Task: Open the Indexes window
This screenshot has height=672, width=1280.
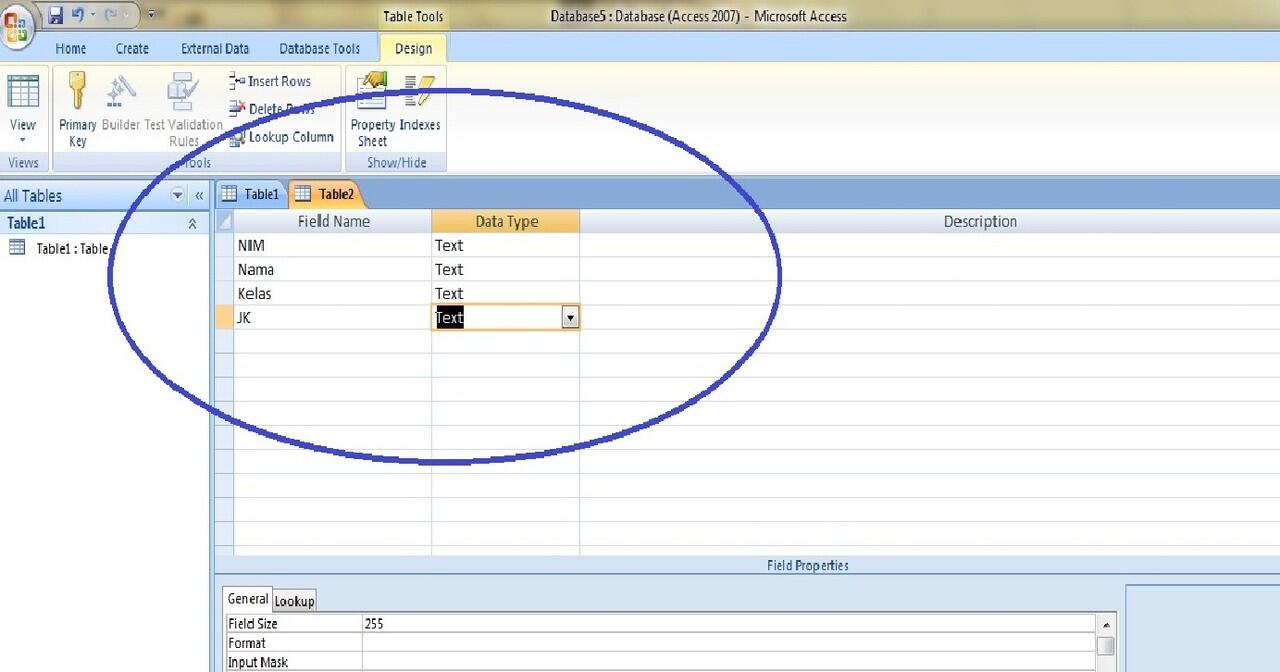Action: click(x=420, y=103)
